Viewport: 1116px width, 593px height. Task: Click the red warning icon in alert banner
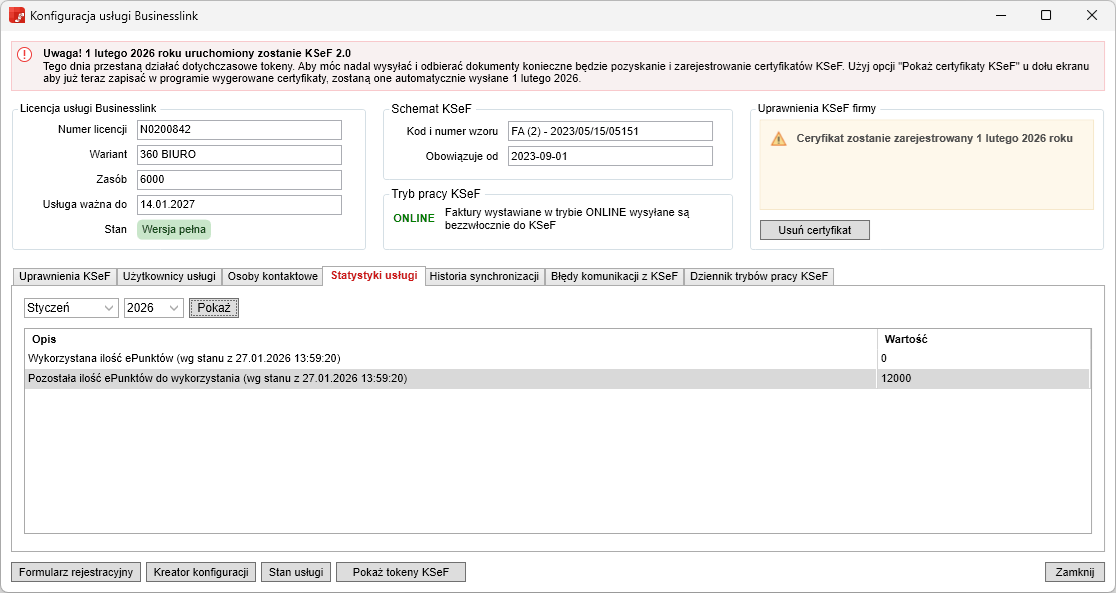click(x=25, y=55)
